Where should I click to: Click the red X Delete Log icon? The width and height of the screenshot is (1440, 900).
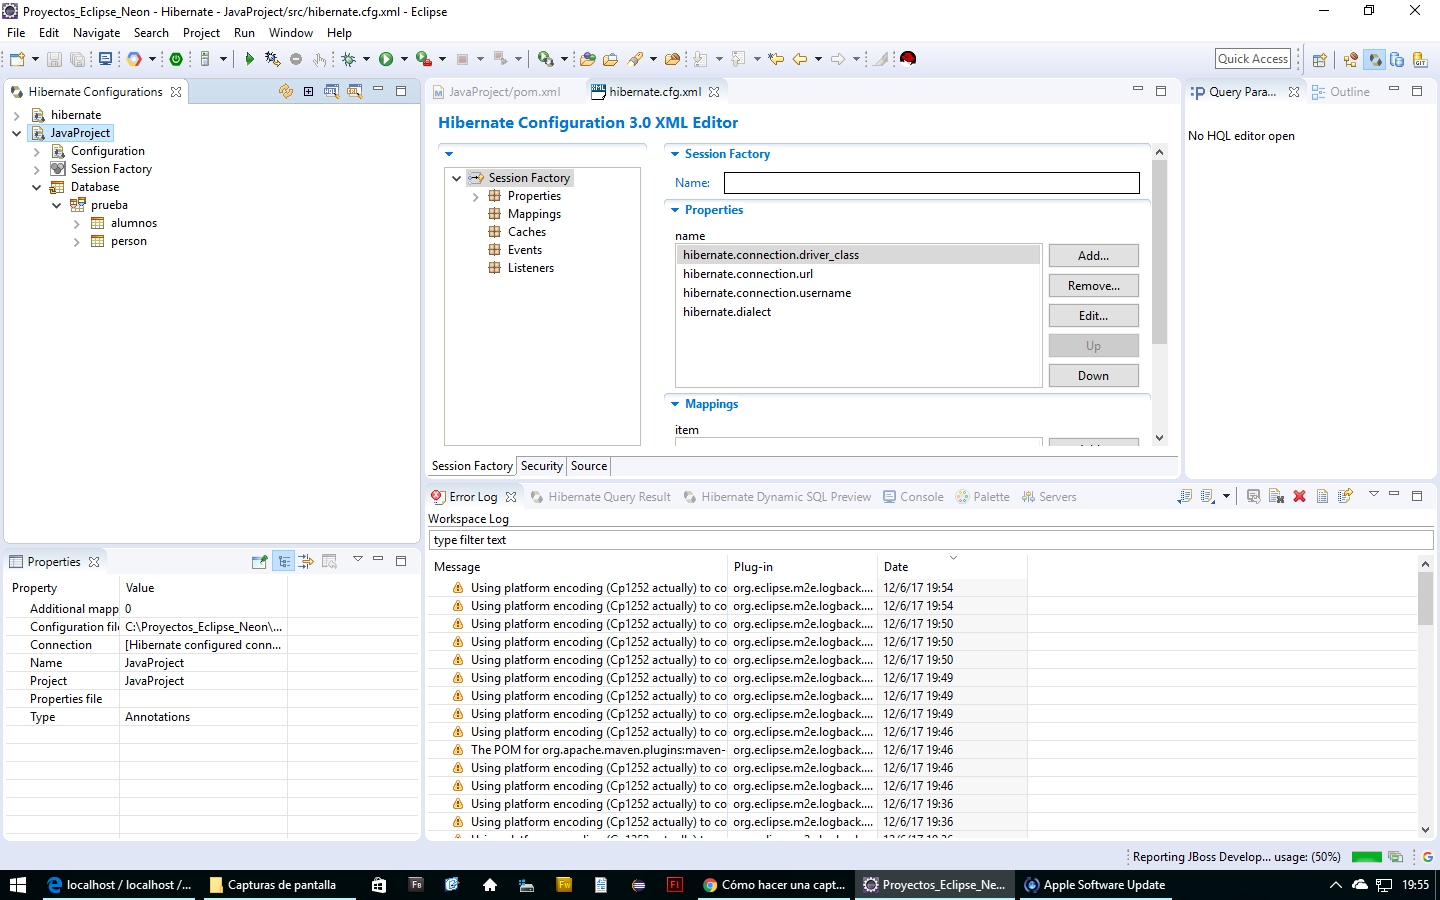[x=1299, y=496]
